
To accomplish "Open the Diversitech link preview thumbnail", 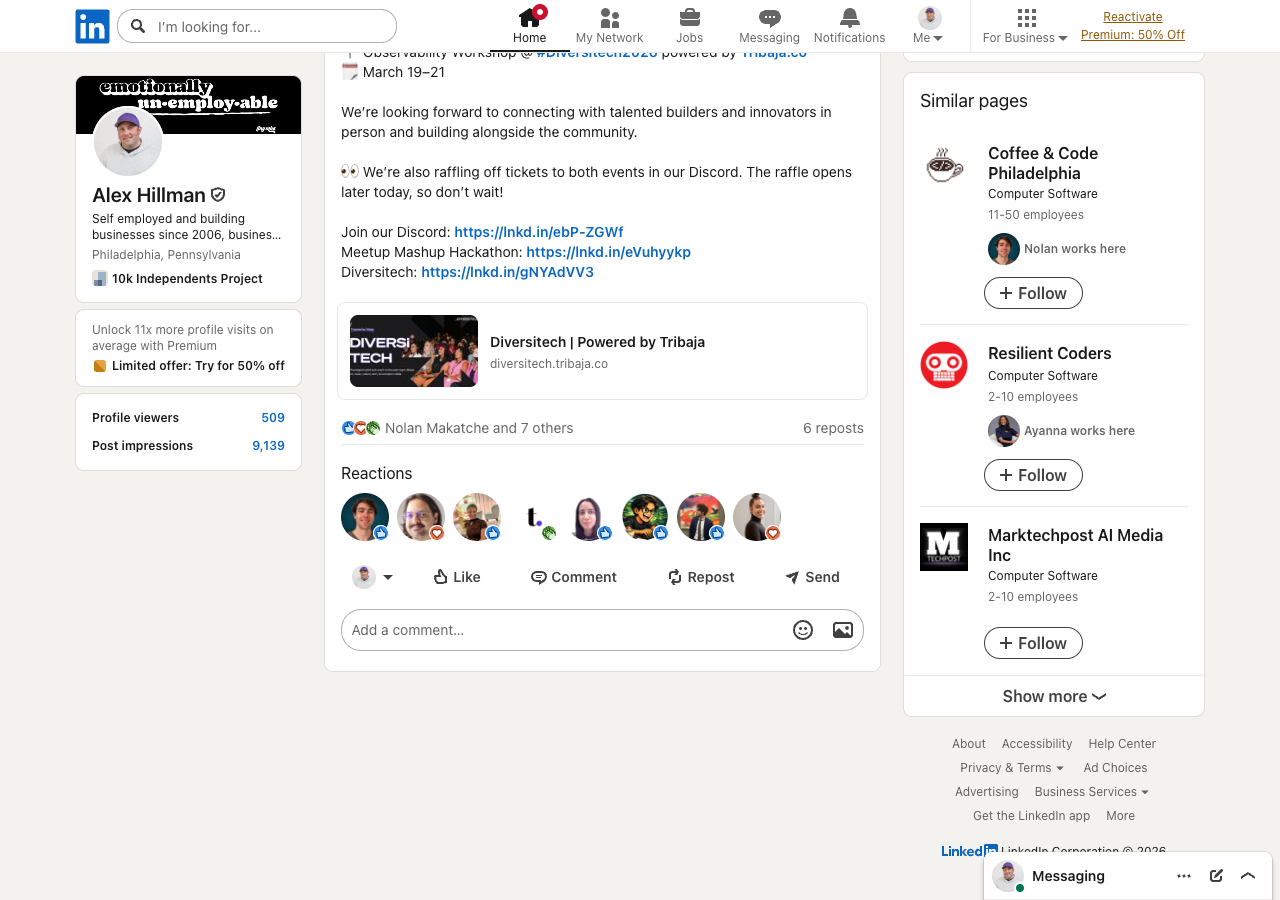I will pyautogui.click(x=414, y=351).
